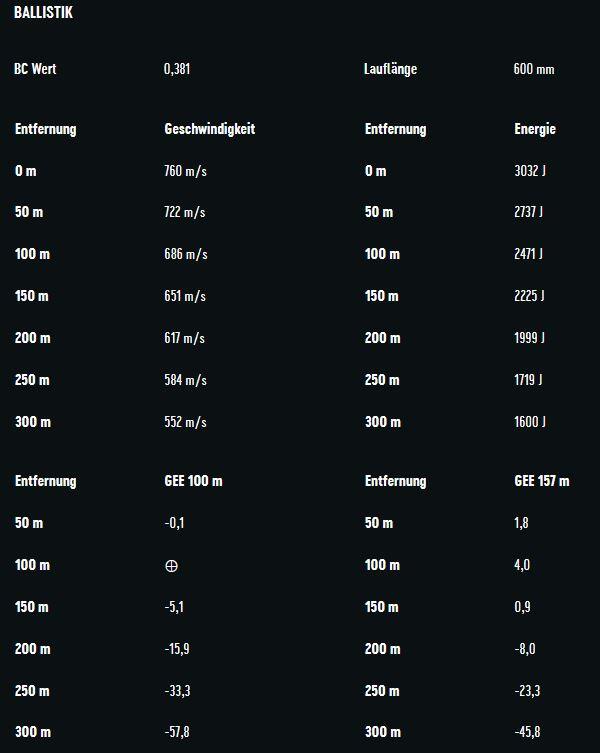Click the BALLISTIK section heading
The width and height of the screenshot is (600, 753).
point(43,13)
